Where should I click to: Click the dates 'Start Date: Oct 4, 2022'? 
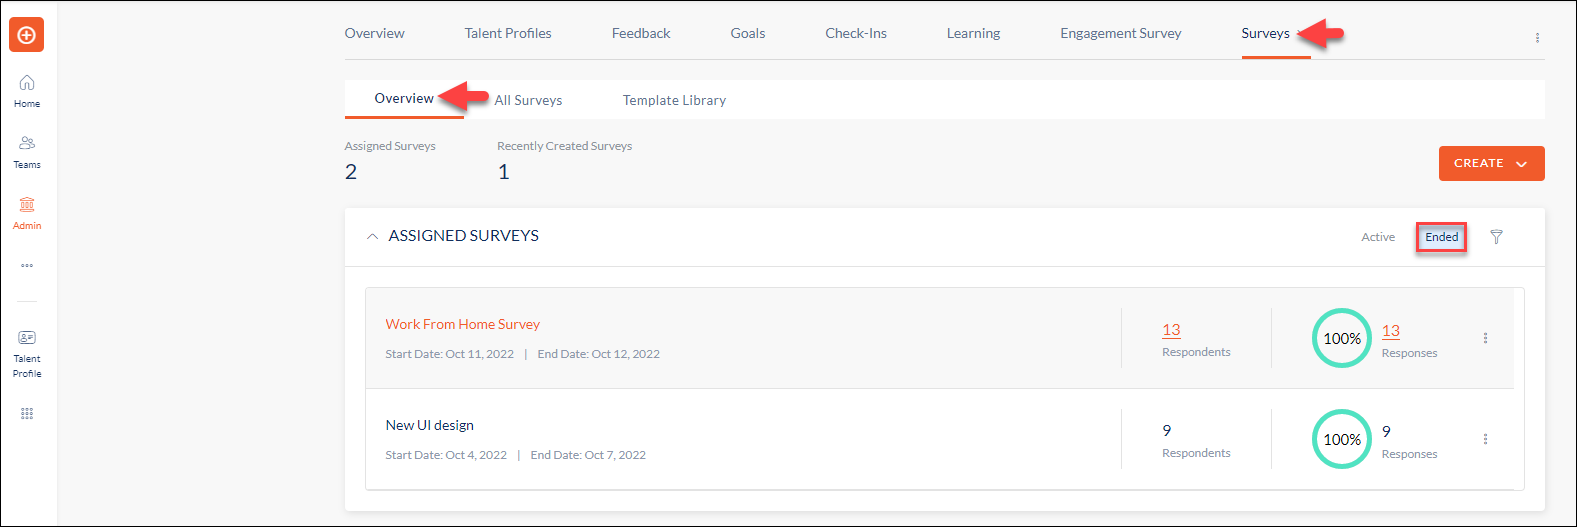(x=446, y=455)
